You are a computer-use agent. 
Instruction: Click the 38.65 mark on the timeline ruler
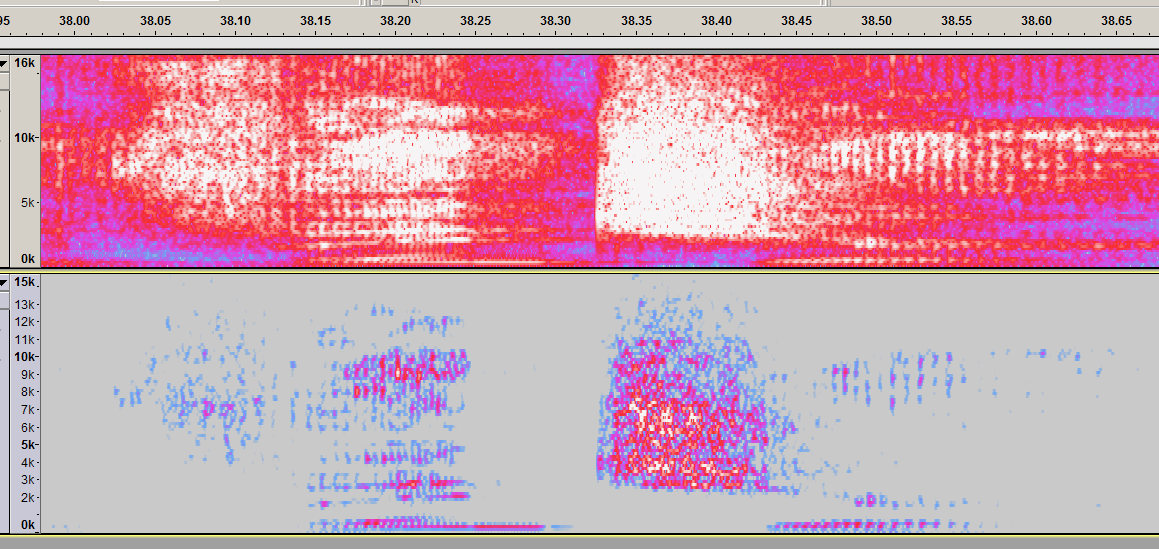tap(1116, 21)
